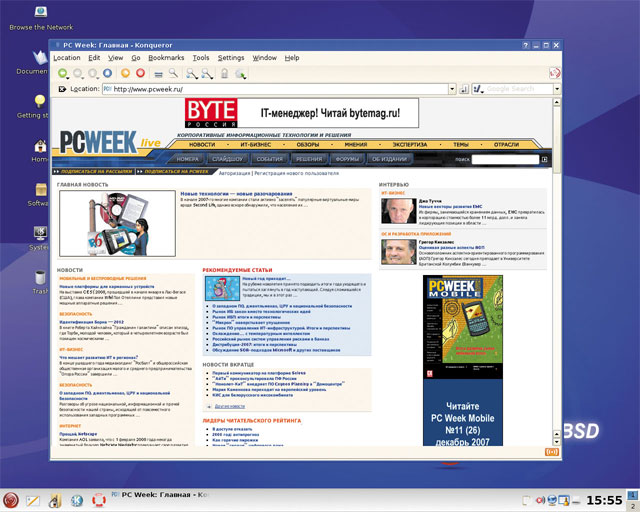640x512 pixels.
Task: Open the Help menu in Konqueror
Action: (292, 58)
